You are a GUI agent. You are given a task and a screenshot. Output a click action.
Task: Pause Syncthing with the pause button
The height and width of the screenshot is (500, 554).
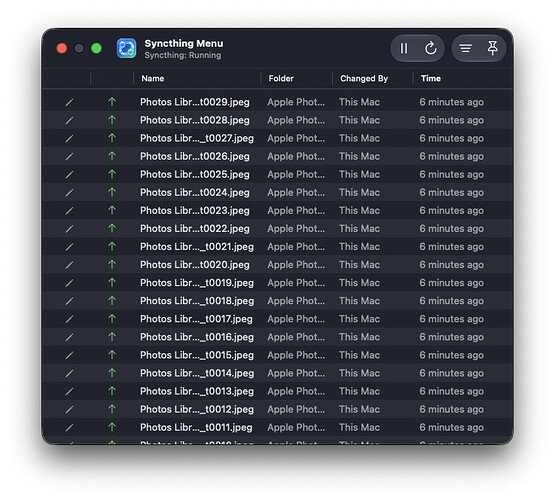tap(403, 48)
